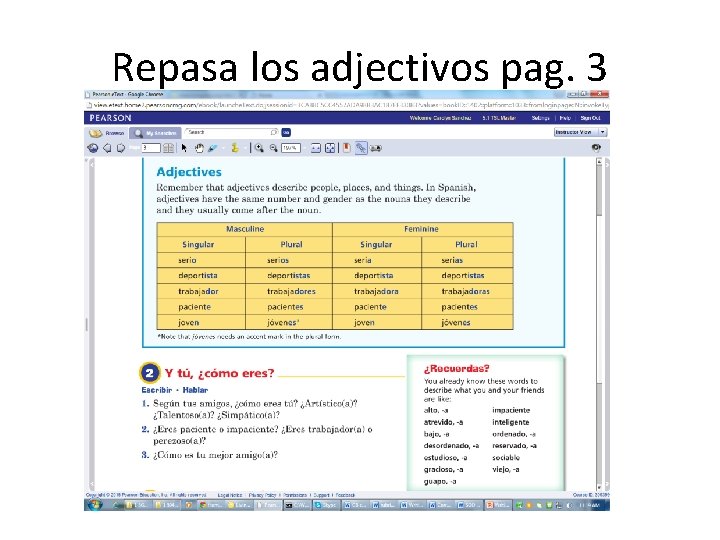Screen dimensions: 720x540
Task: Open Settings in Pearson header
Action: pyautogui.click(x=540, y=118)
